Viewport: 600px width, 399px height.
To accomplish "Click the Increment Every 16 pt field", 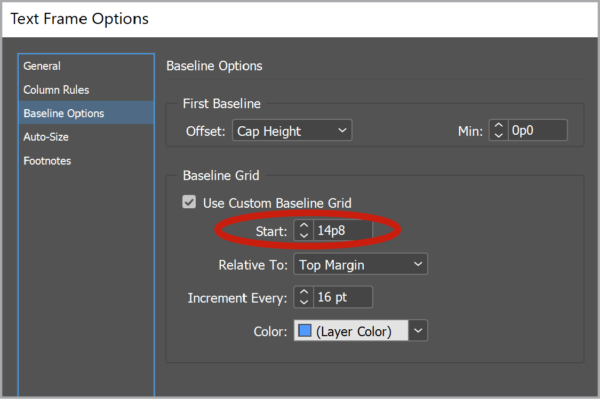I will (x=343, y=297).
